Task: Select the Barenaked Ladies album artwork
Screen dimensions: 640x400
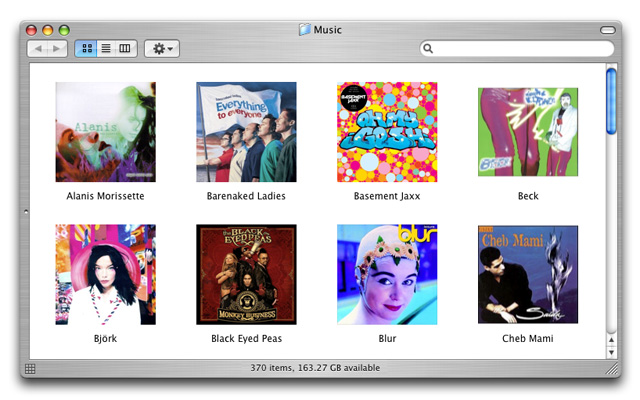Action: [246, 132]
